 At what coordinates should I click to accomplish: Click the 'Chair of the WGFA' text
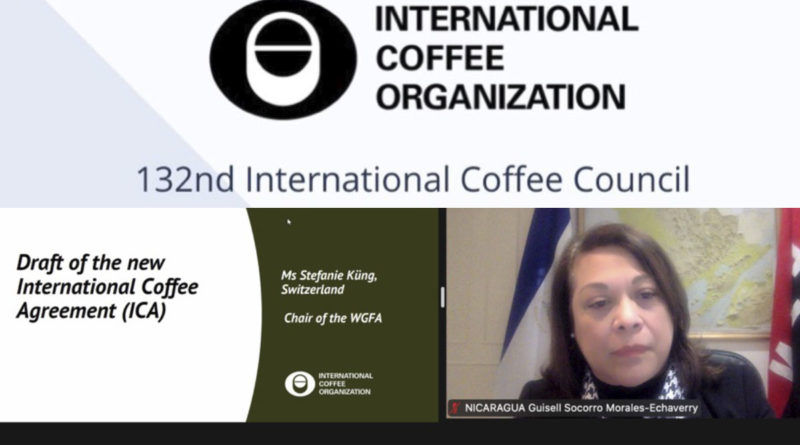(333, 318)
